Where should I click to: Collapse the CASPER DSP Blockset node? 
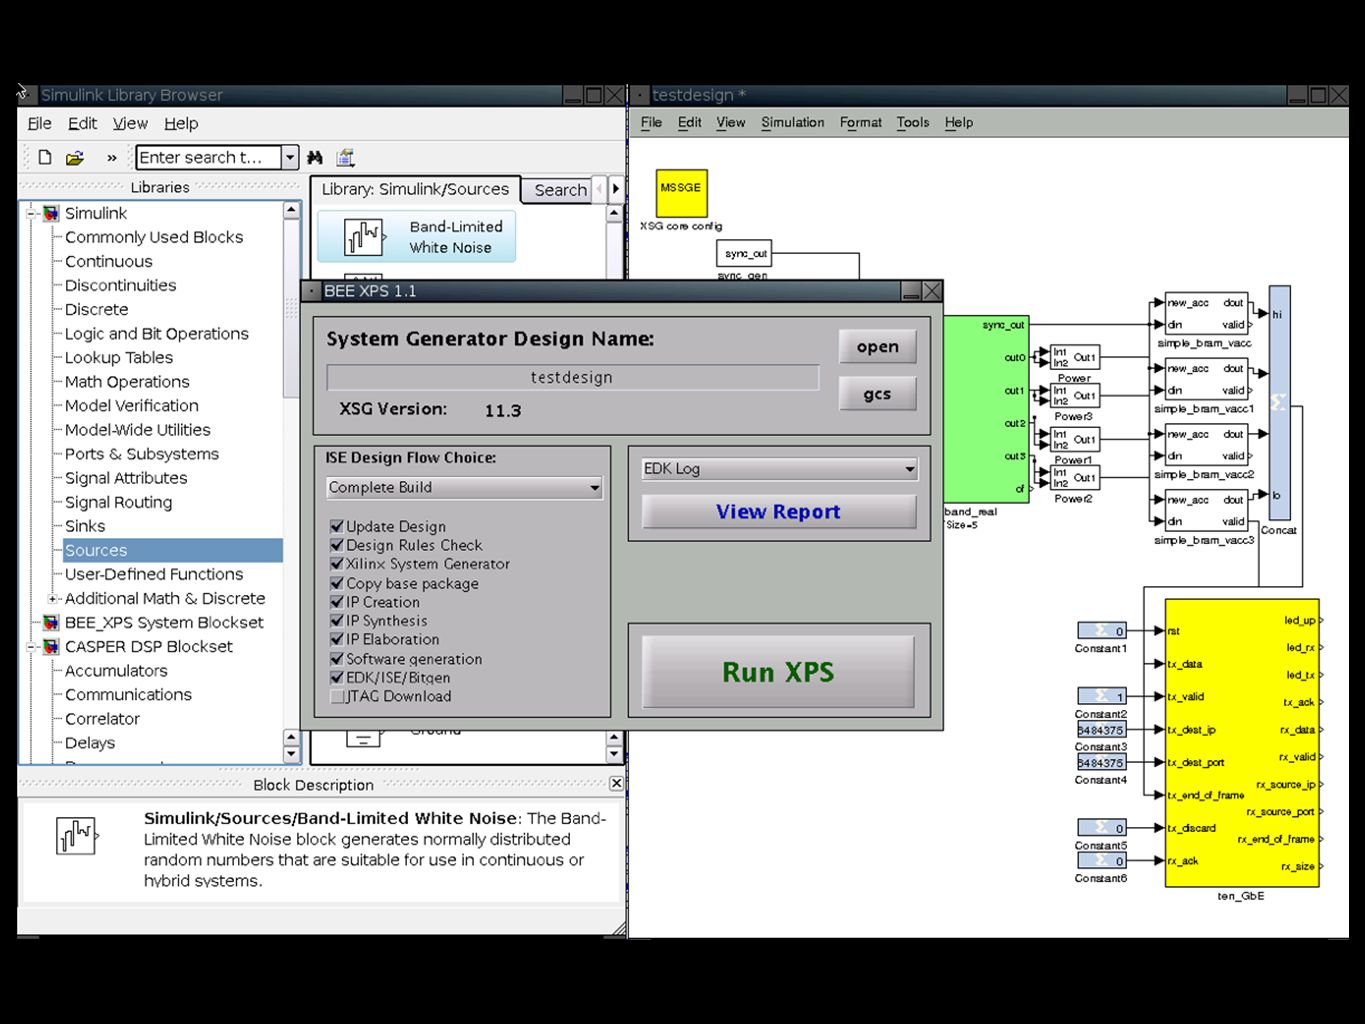point(31,647)
